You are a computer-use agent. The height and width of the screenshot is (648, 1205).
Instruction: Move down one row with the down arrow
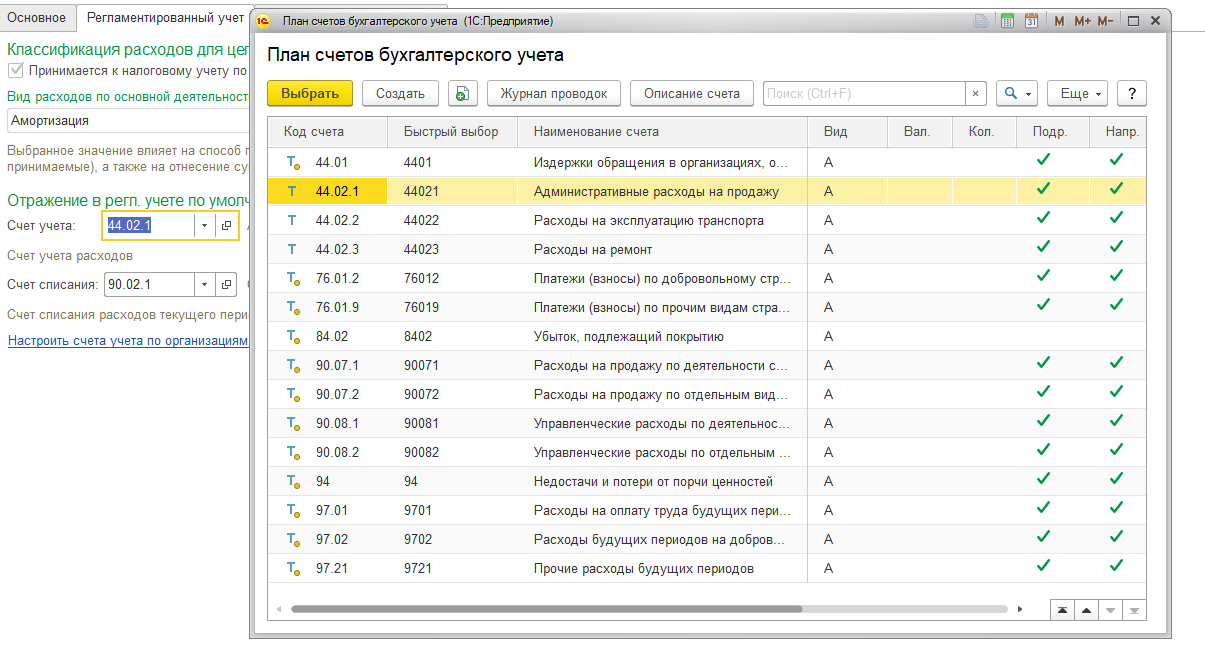tap(1110, 610)
